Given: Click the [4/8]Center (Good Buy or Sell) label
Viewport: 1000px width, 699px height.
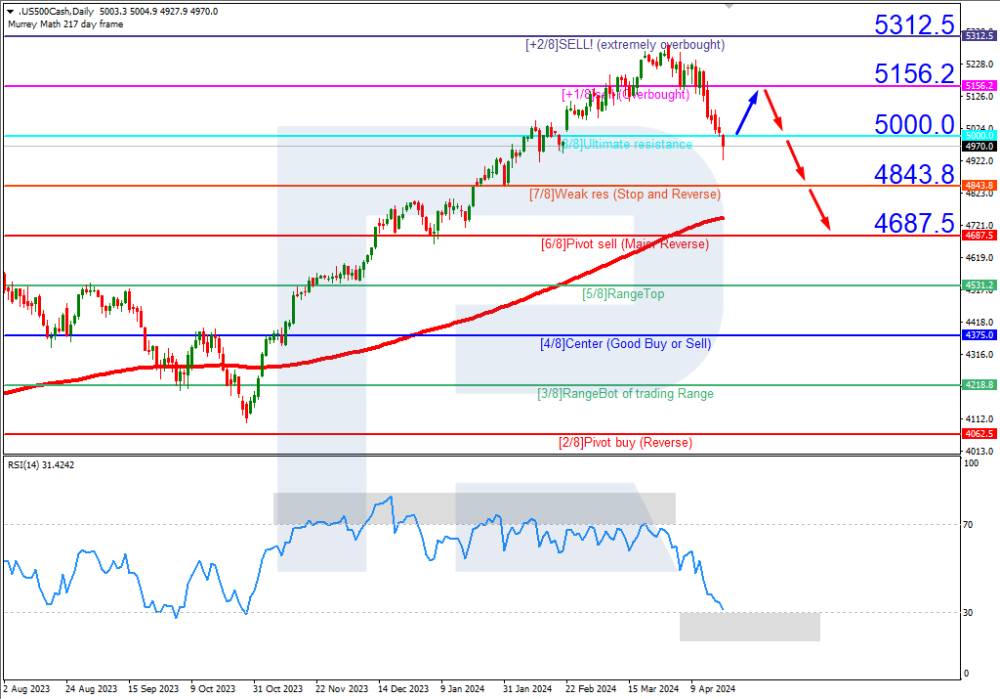Looking at the screenshot, I should tap(625, 344).
